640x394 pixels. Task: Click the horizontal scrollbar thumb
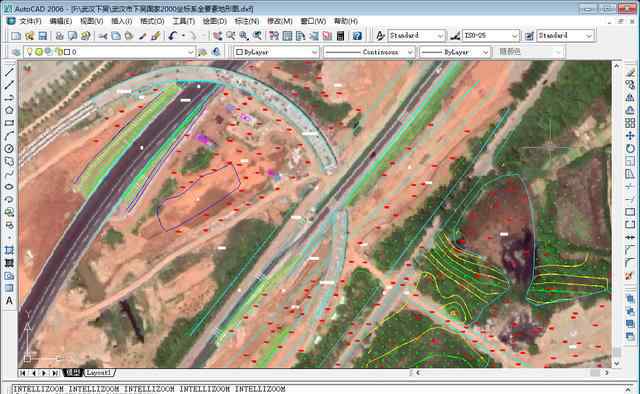click(595, 373)
